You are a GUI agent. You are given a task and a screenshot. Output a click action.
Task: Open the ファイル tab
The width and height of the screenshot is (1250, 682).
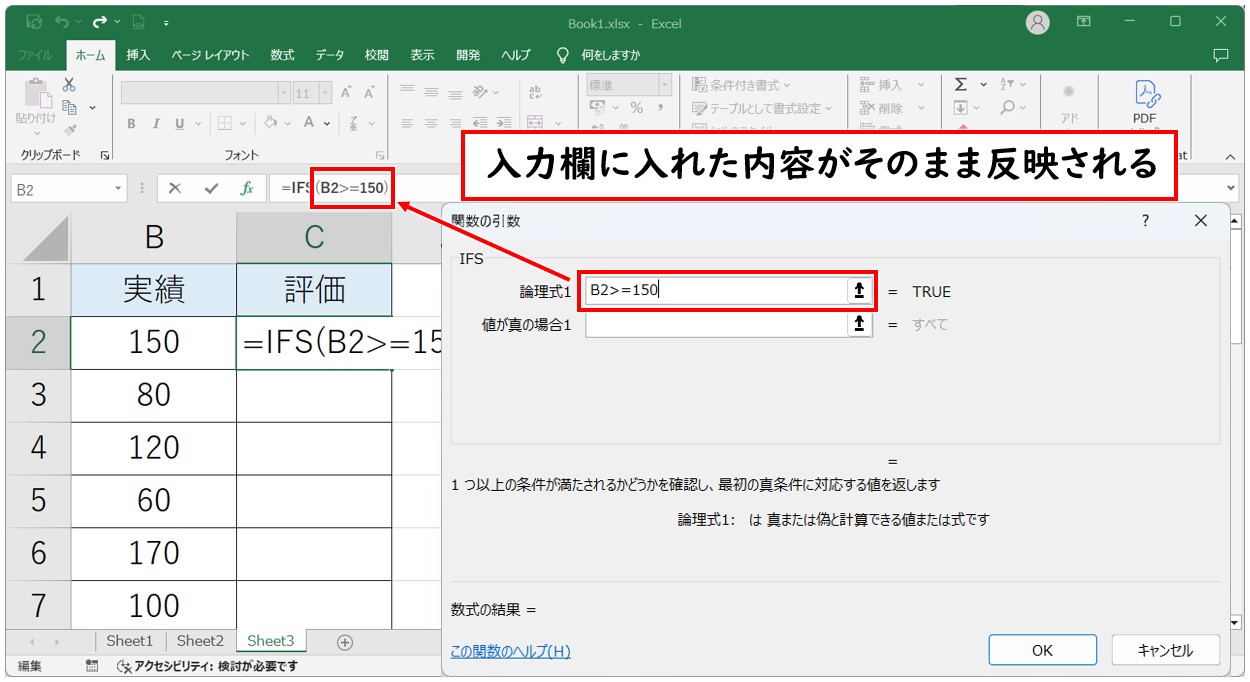tap(36, 55)
